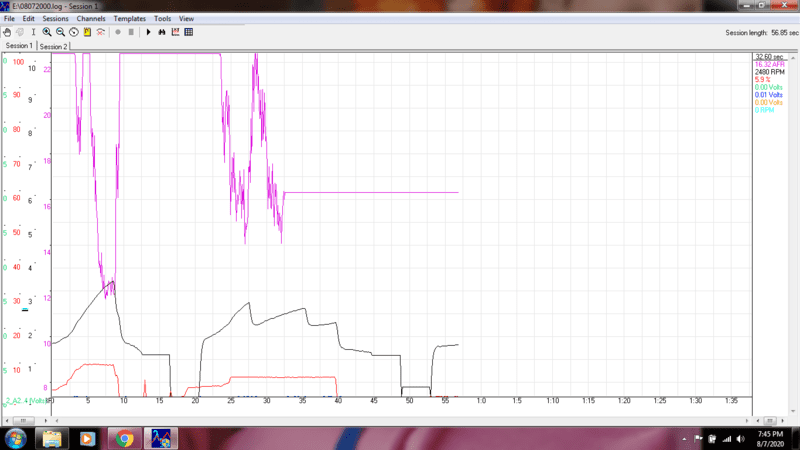Image resolution: width=800 pixels, height=450 pixels.
Task: Click the zoom out magnifier icon
Action: point(60,32)
